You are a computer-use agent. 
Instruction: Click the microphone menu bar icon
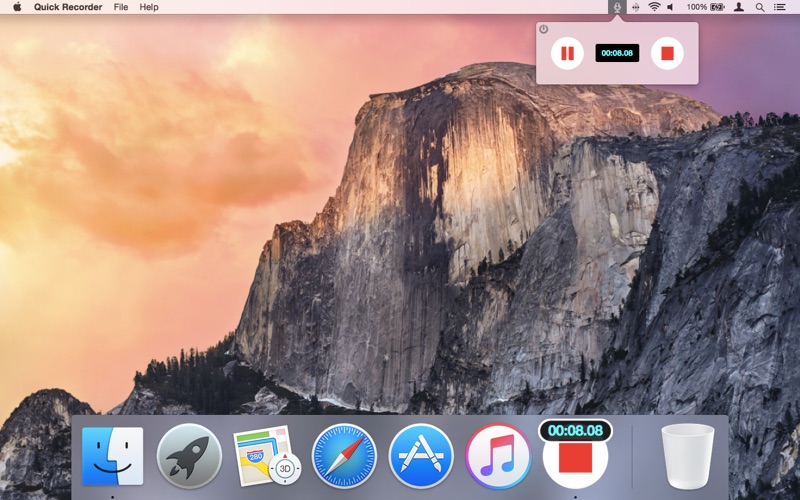[617, 7]
